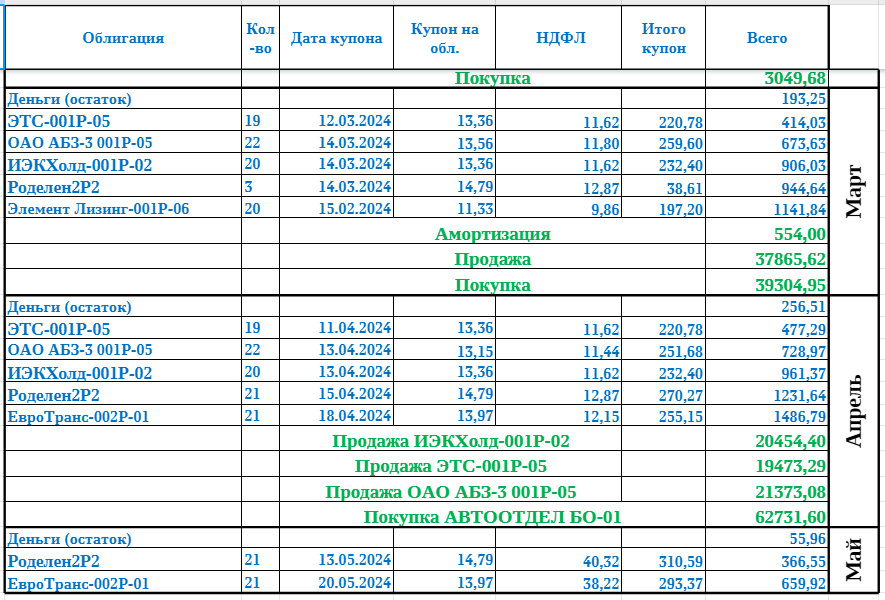885x600 pixels.
Task: Select the НДФЛ value 40,32
Action: [x=601, y=562]
